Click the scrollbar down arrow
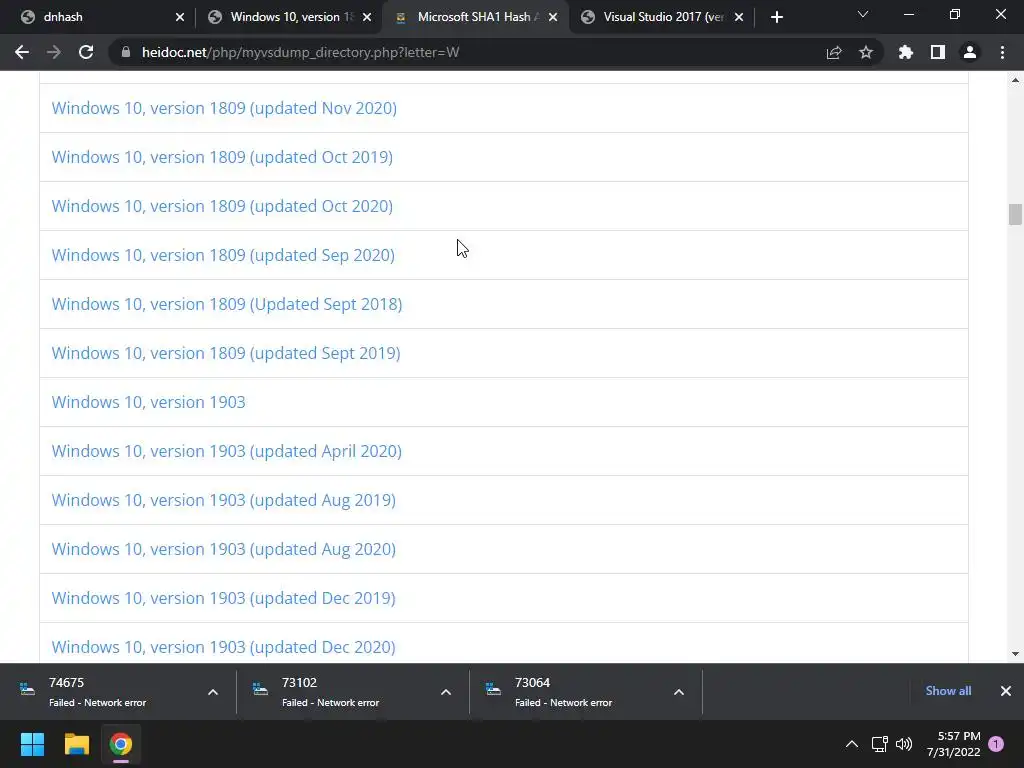 [x=1015, y=653]
